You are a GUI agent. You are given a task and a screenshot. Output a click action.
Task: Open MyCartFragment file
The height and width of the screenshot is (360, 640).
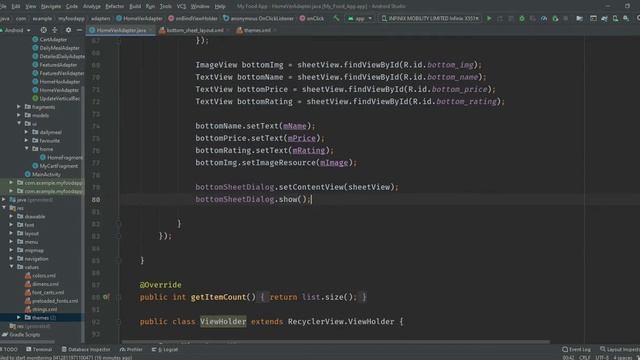click(59, 166)
